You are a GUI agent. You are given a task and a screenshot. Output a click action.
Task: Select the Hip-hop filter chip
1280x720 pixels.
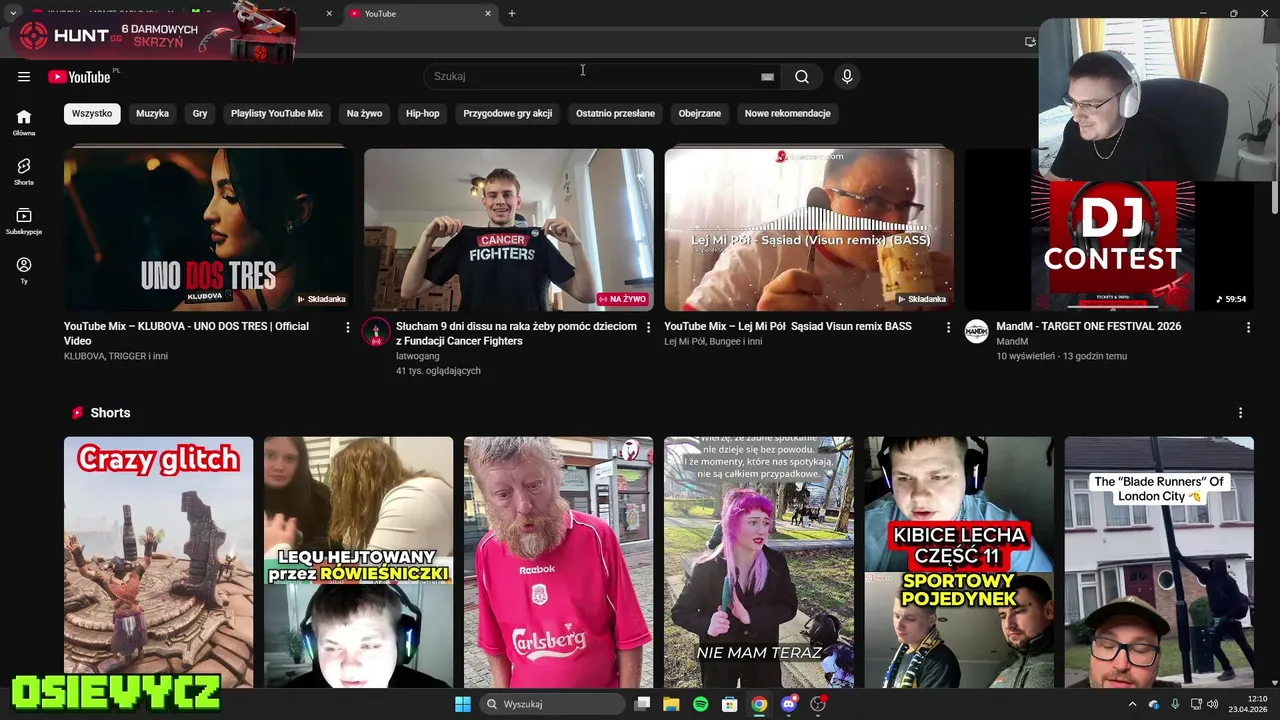(x=422, y=113)
